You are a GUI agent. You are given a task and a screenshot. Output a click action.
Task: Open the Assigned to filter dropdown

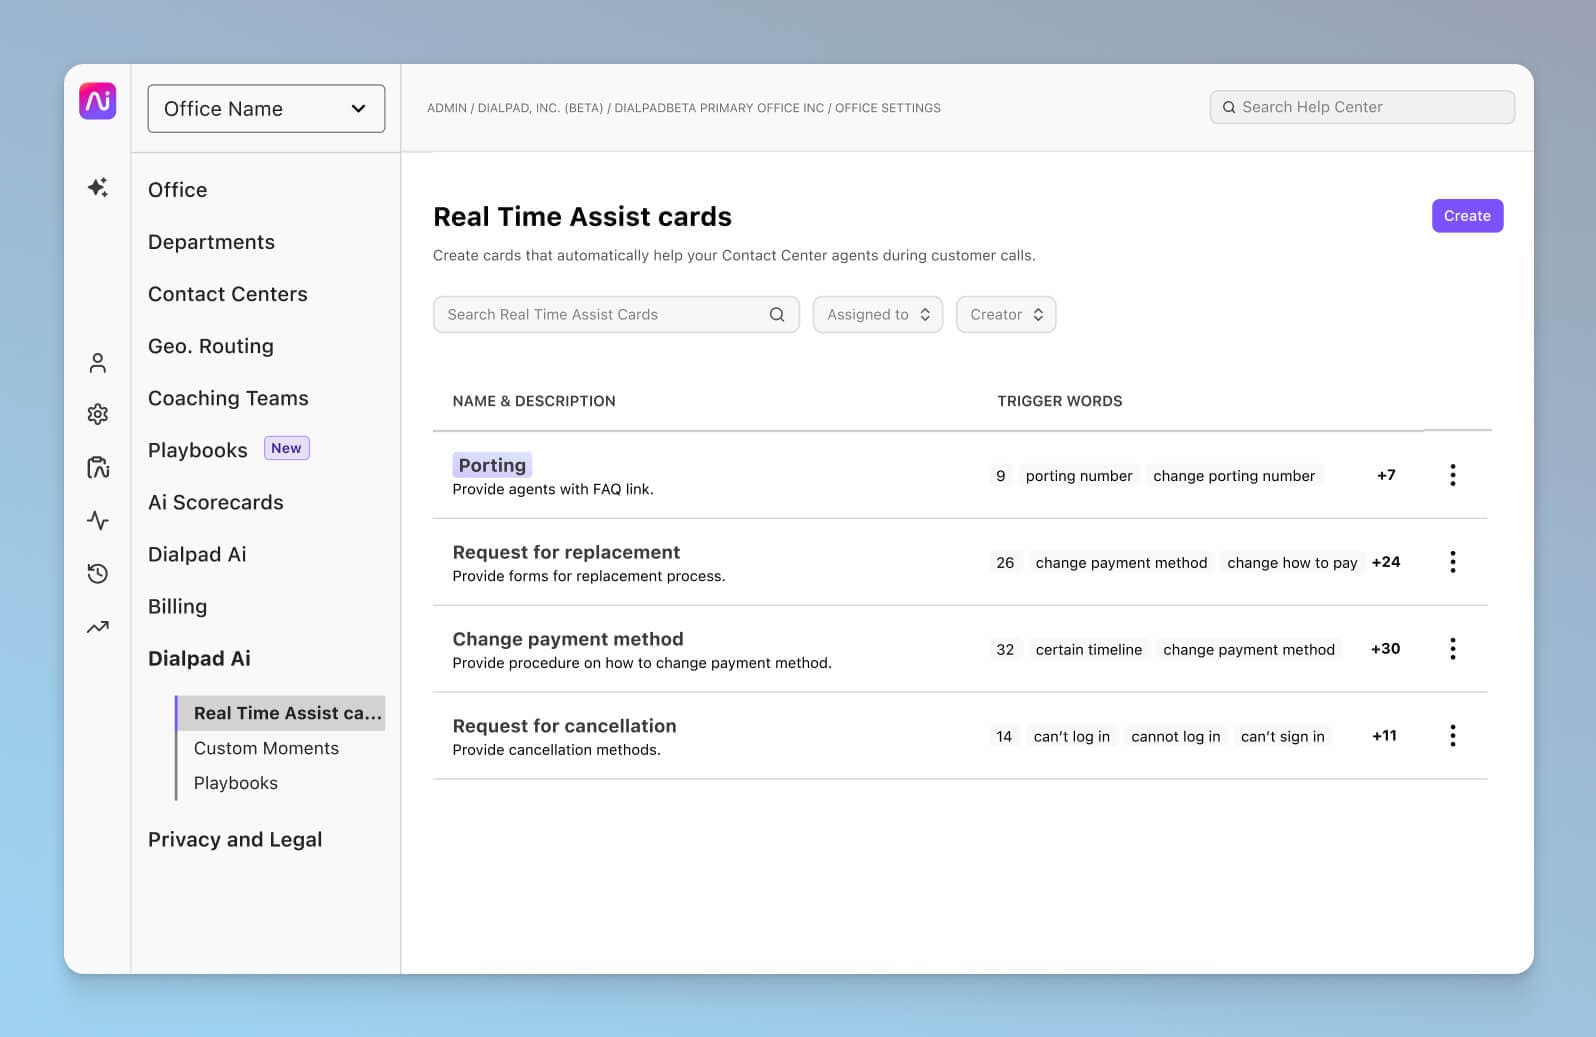pyautogui.click(x=877, y=314)
